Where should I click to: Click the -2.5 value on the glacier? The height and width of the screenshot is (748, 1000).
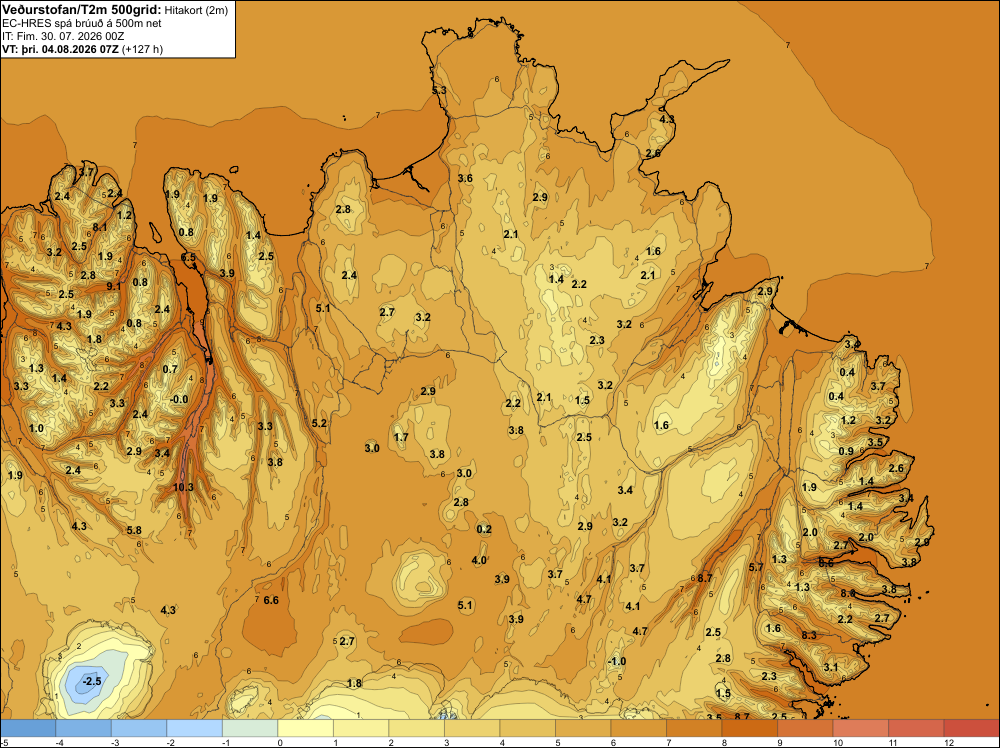point(92,681)
